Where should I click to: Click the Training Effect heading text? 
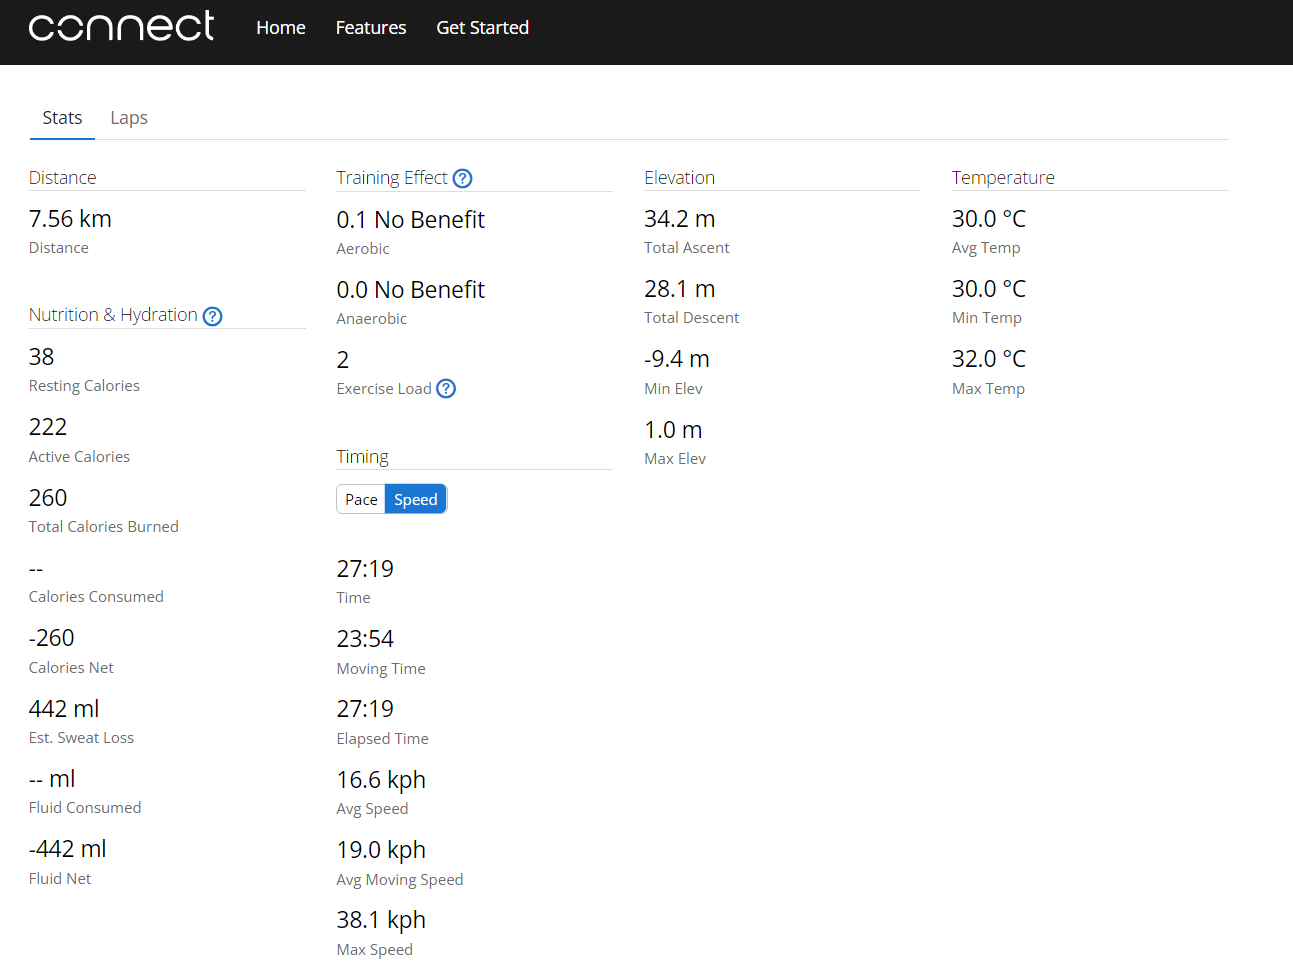tap(391, 178)
